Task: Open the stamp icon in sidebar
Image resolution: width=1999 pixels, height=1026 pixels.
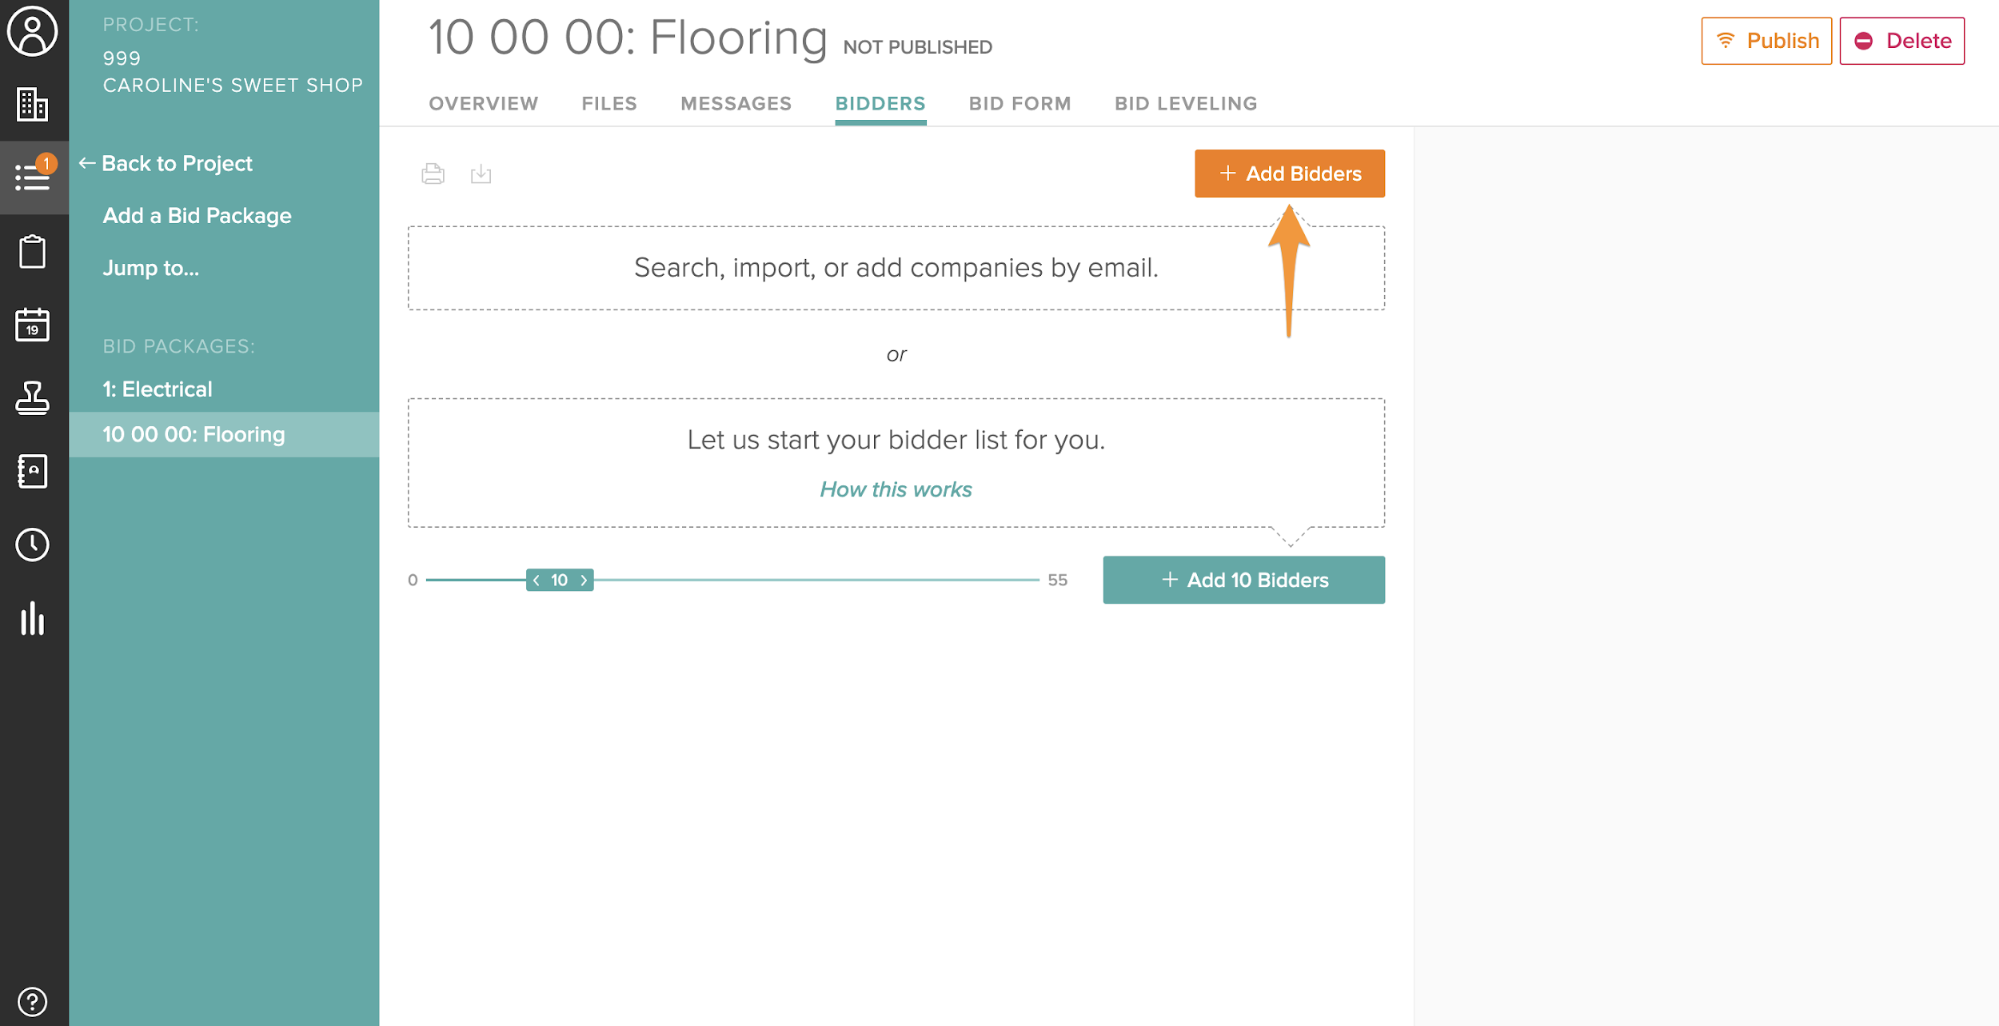Action: click(33, 398)
